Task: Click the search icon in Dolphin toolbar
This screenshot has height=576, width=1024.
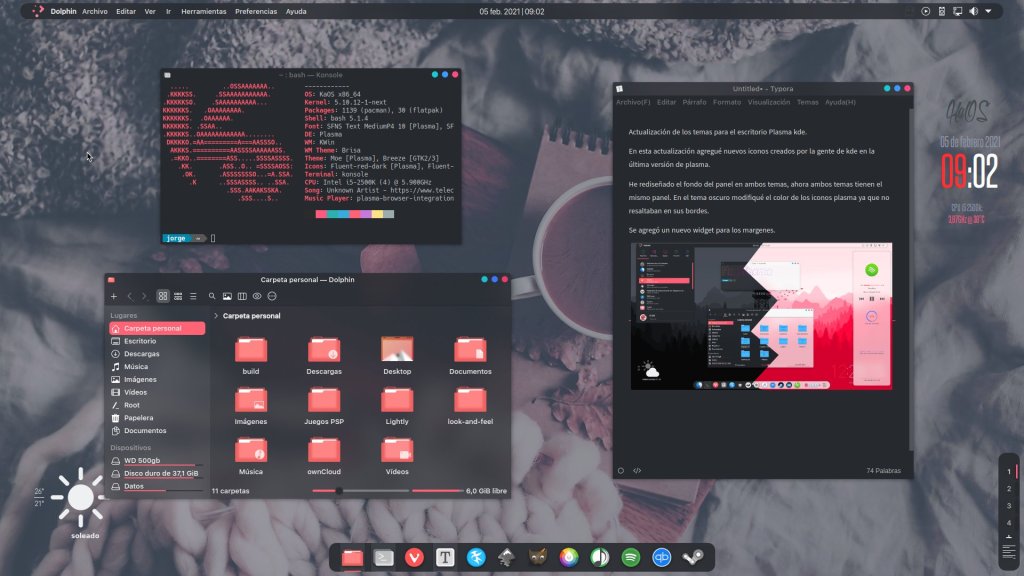Action: point(212,297)
